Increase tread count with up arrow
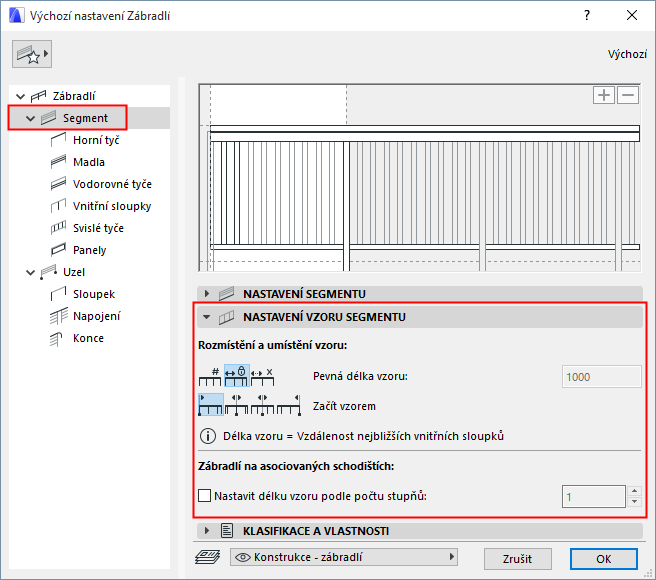 point(634,491)
